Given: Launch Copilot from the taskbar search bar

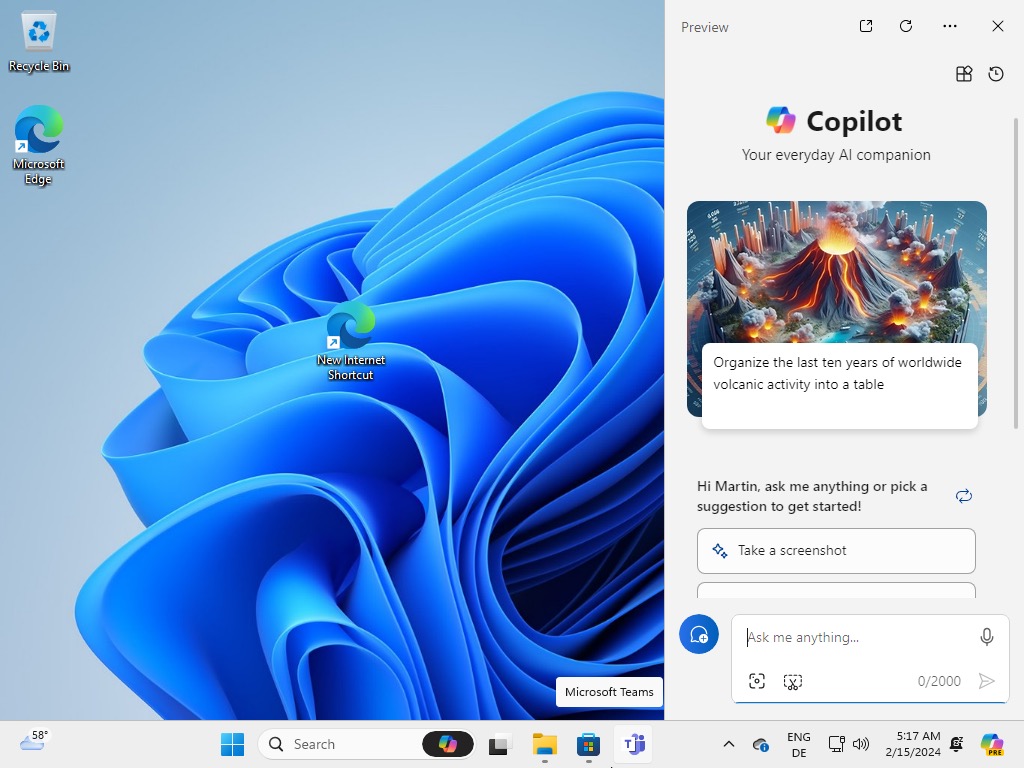Looking at the screenshot, I should 448,744.
